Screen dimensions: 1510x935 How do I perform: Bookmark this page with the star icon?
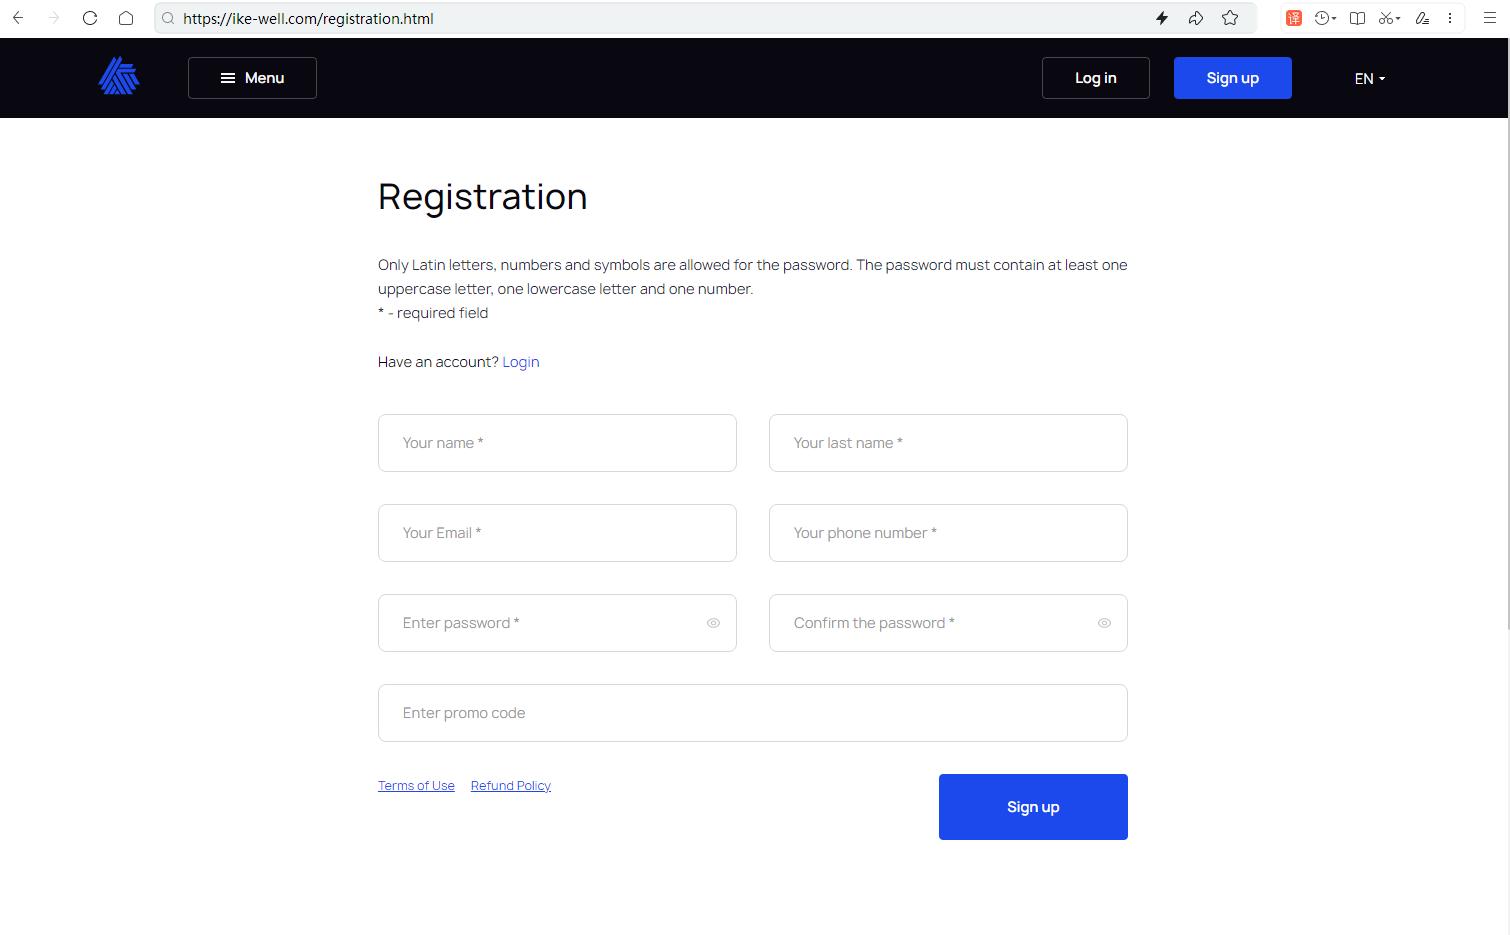pyautogui.click(x=1230, y=18)
